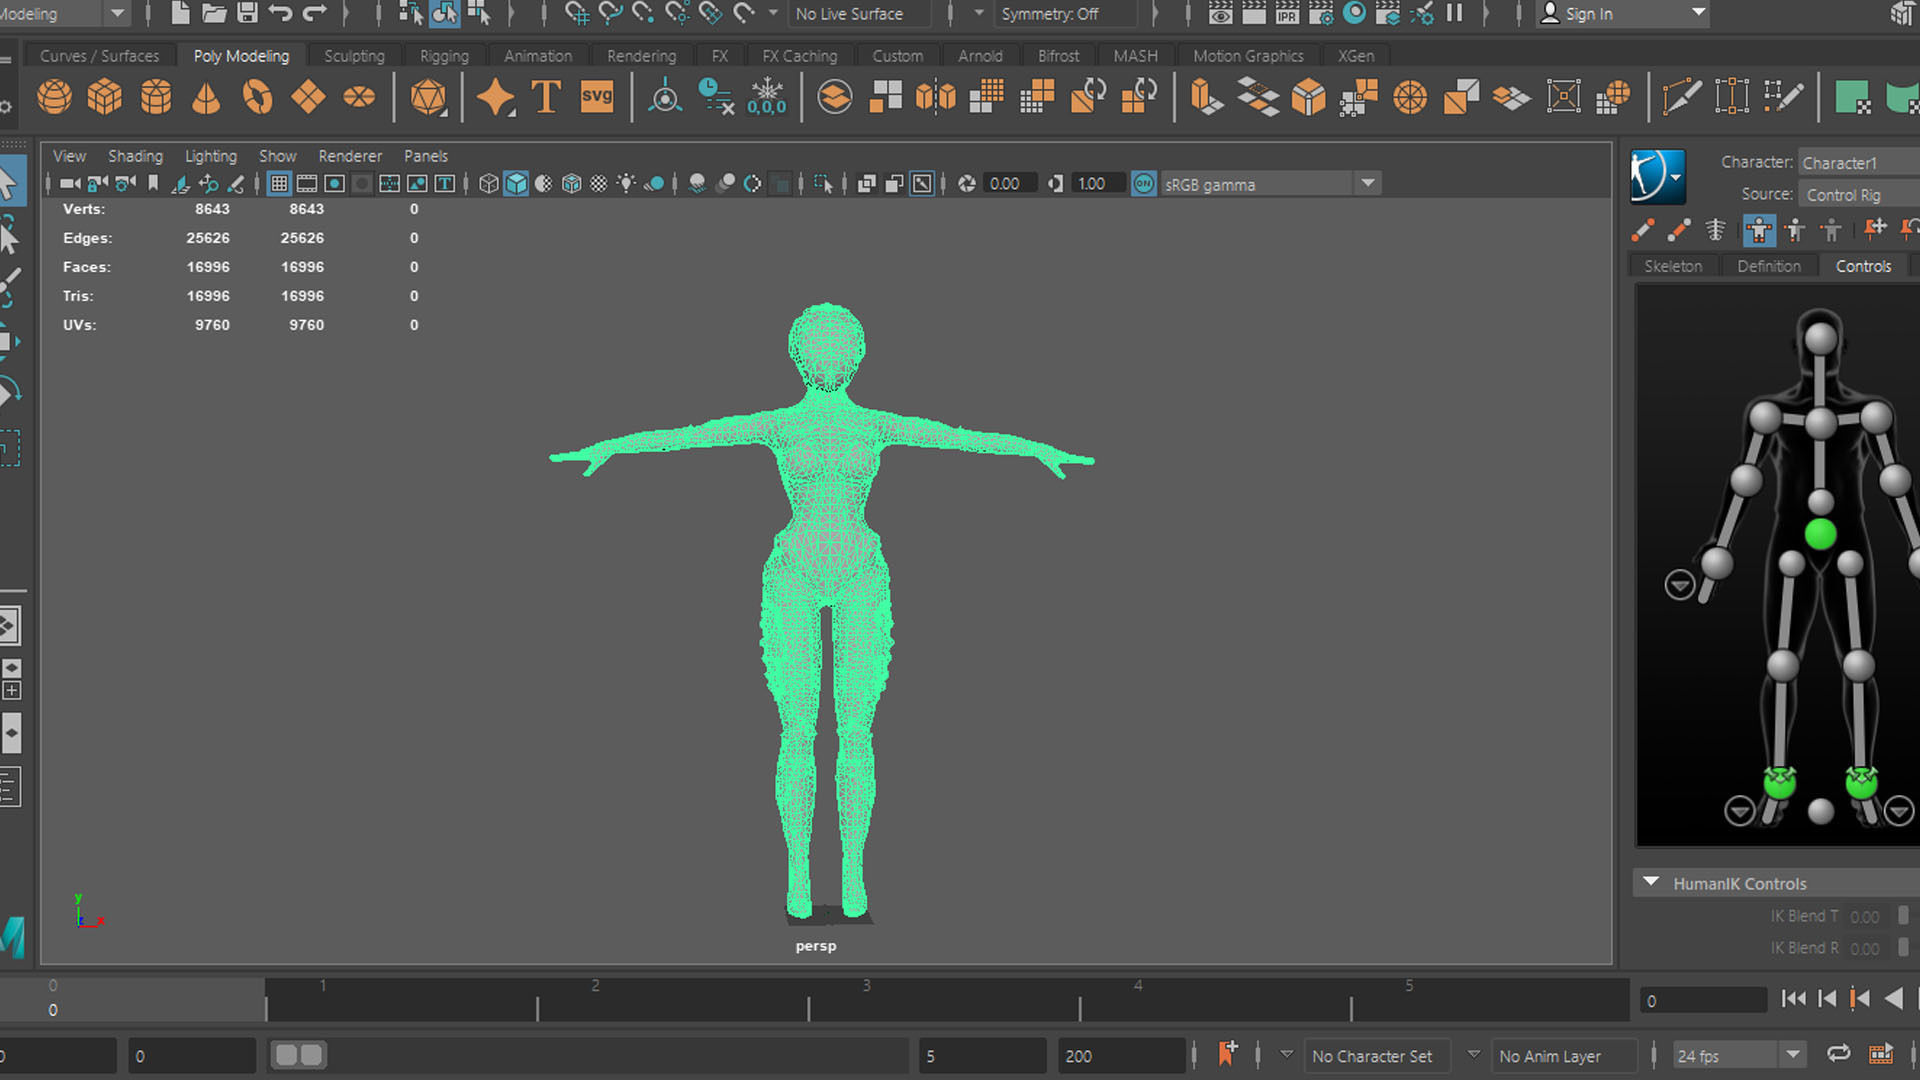Click the playback end field showing 200
This screenshot has width=1920, height=1080.
click(x=1122, y=1056)
